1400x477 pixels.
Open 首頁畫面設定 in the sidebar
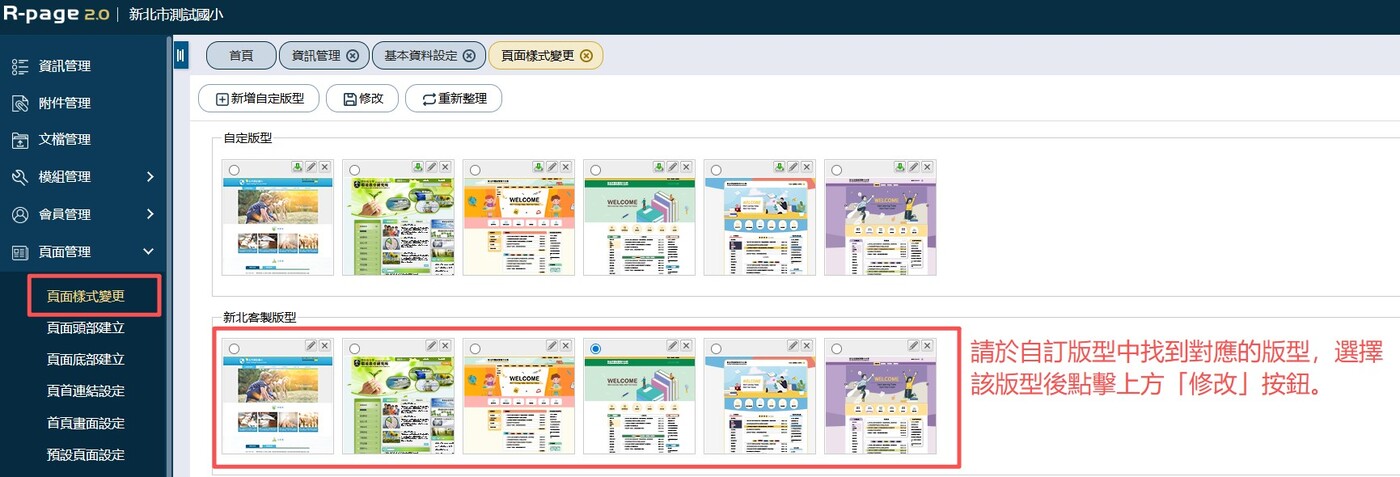(x=86, y=423)
